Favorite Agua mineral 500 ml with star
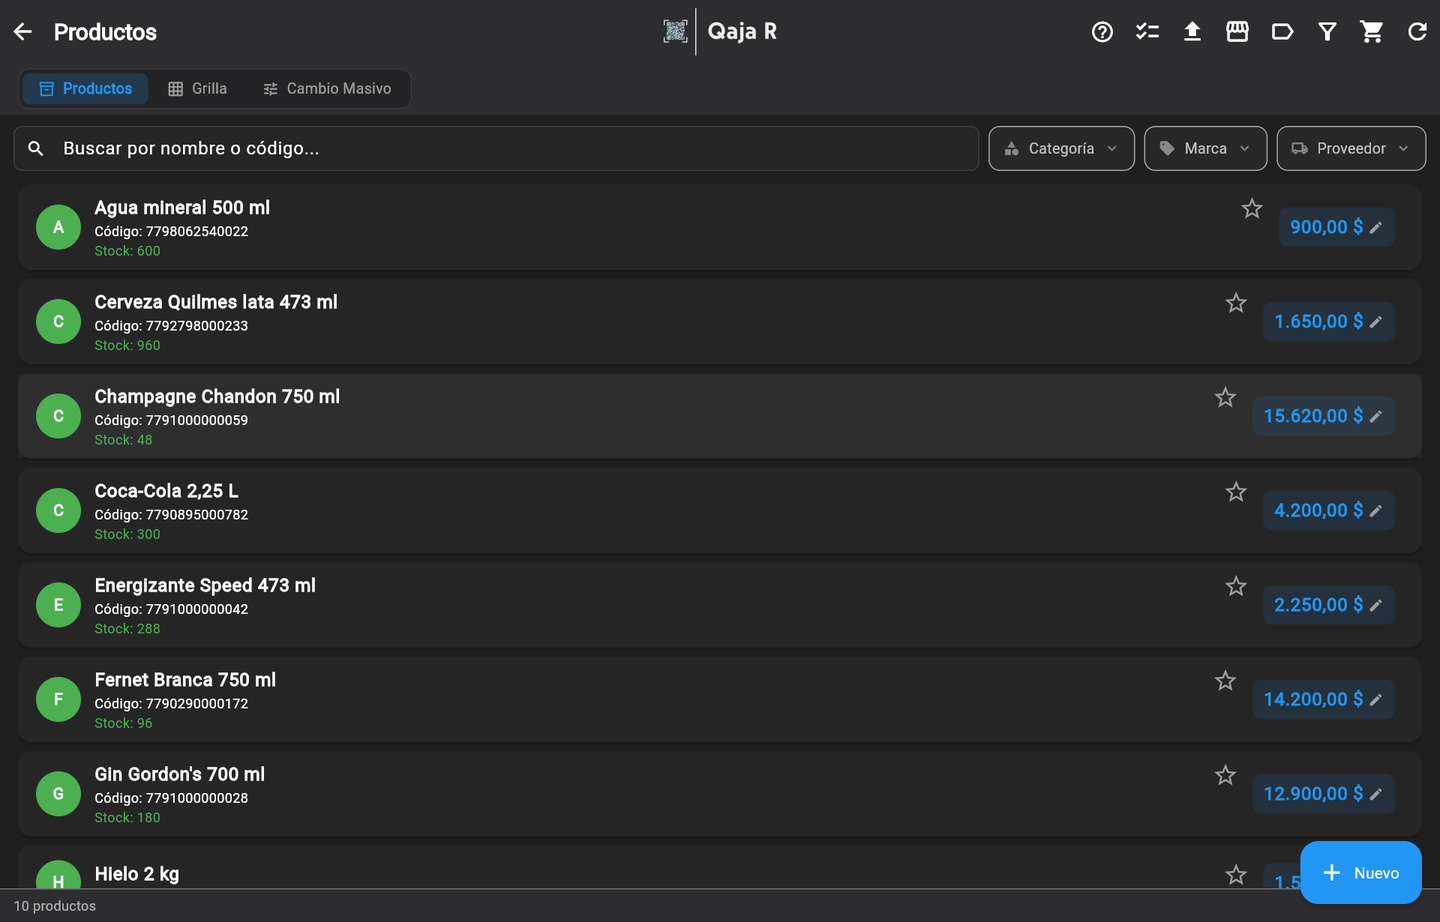 pos(1252,208)
